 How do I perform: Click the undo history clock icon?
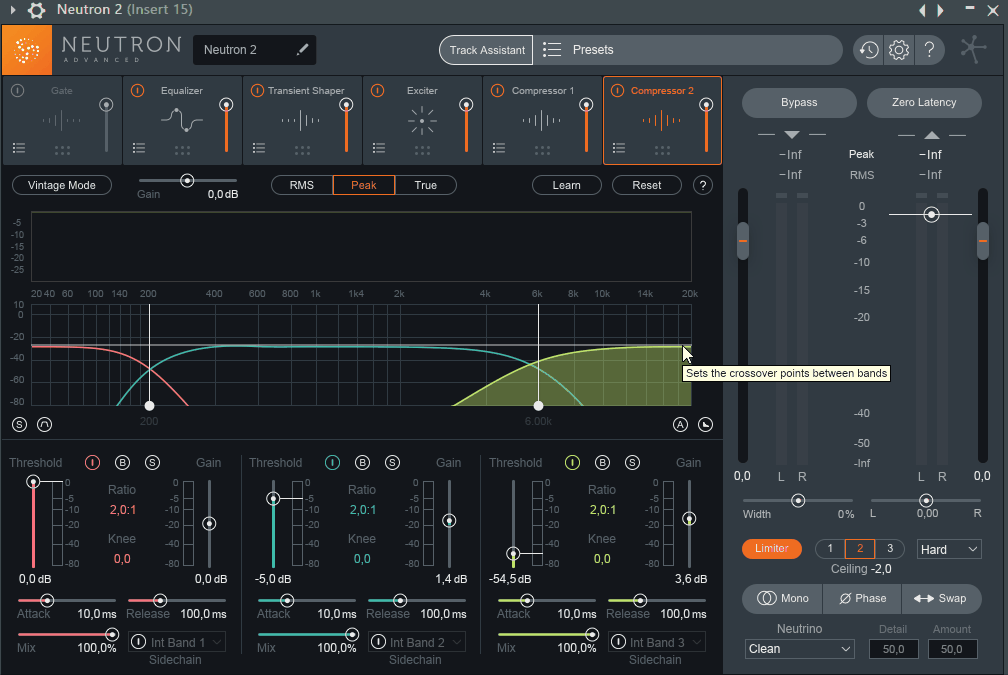point(868,50)
